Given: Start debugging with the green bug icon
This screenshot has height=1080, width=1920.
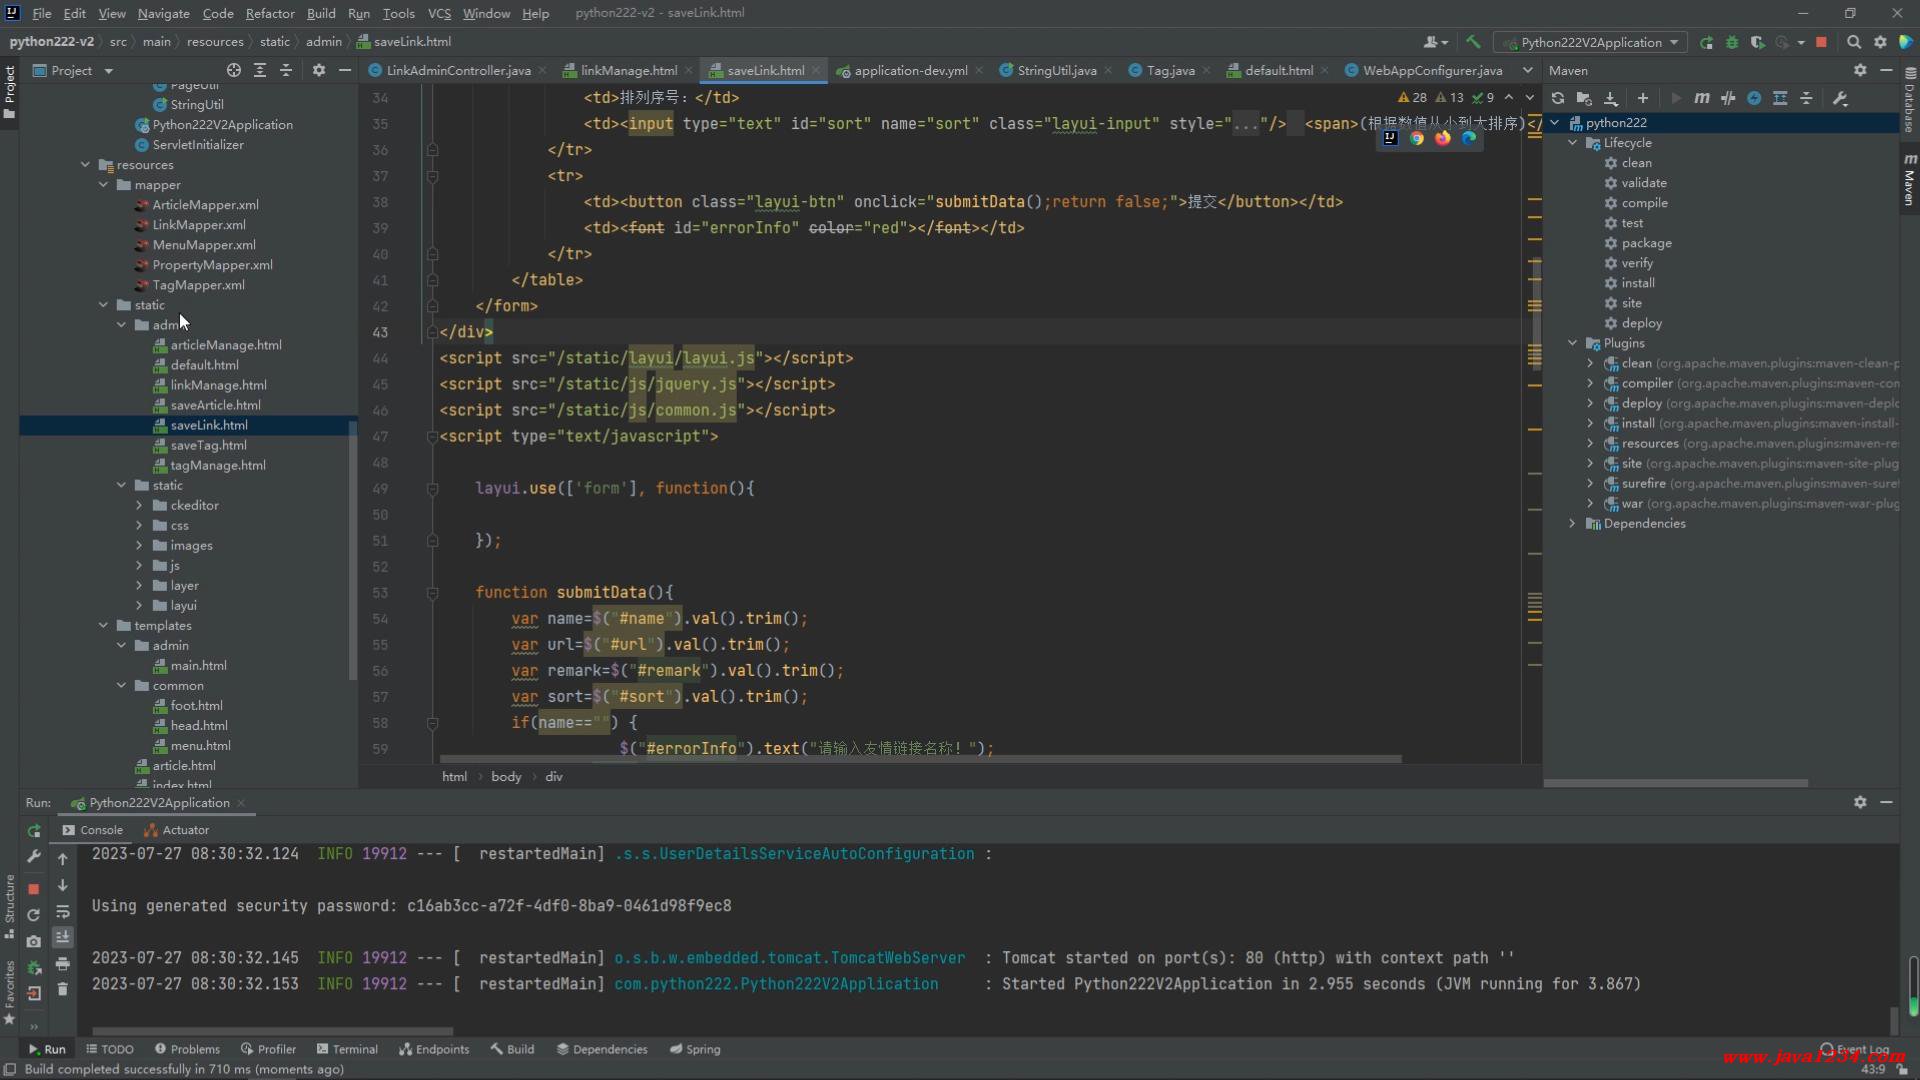Looking at the screenshot, I should coord(1732,42).
